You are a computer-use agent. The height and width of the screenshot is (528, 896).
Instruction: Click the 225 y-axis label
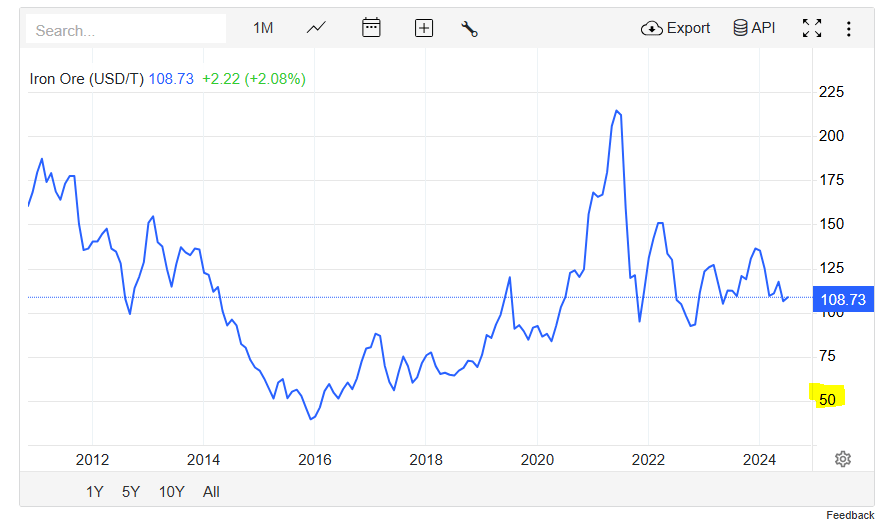[x=831, y=92]
